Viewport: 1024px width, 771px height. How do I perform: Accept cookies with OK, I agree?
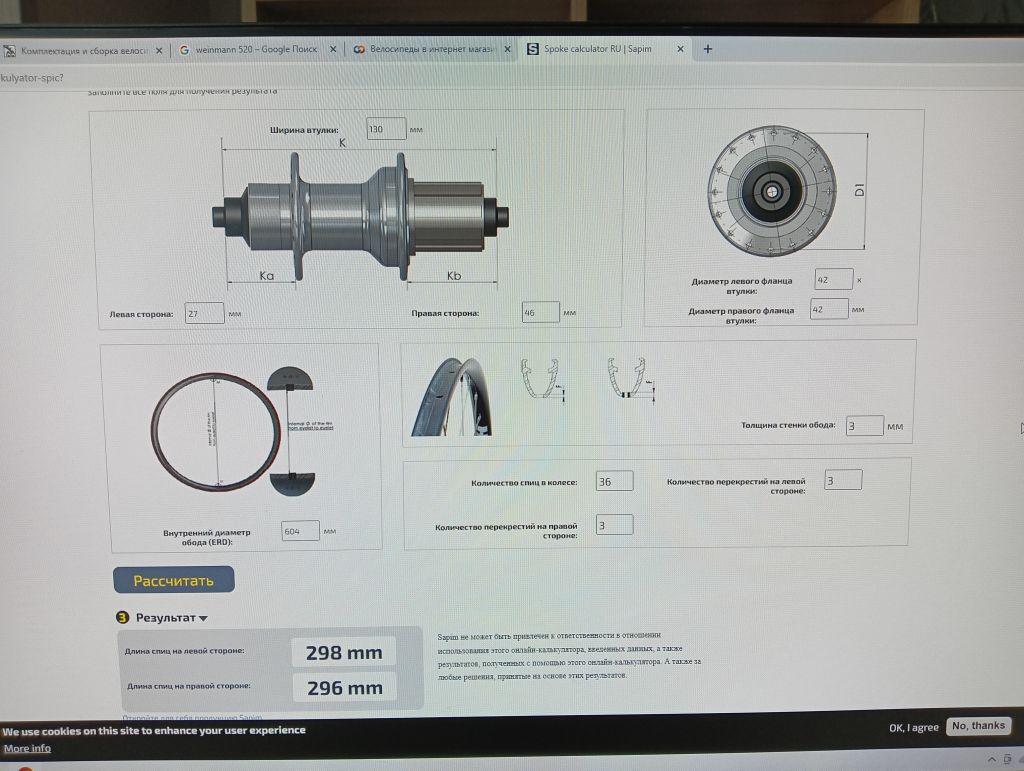coord(913,727)
